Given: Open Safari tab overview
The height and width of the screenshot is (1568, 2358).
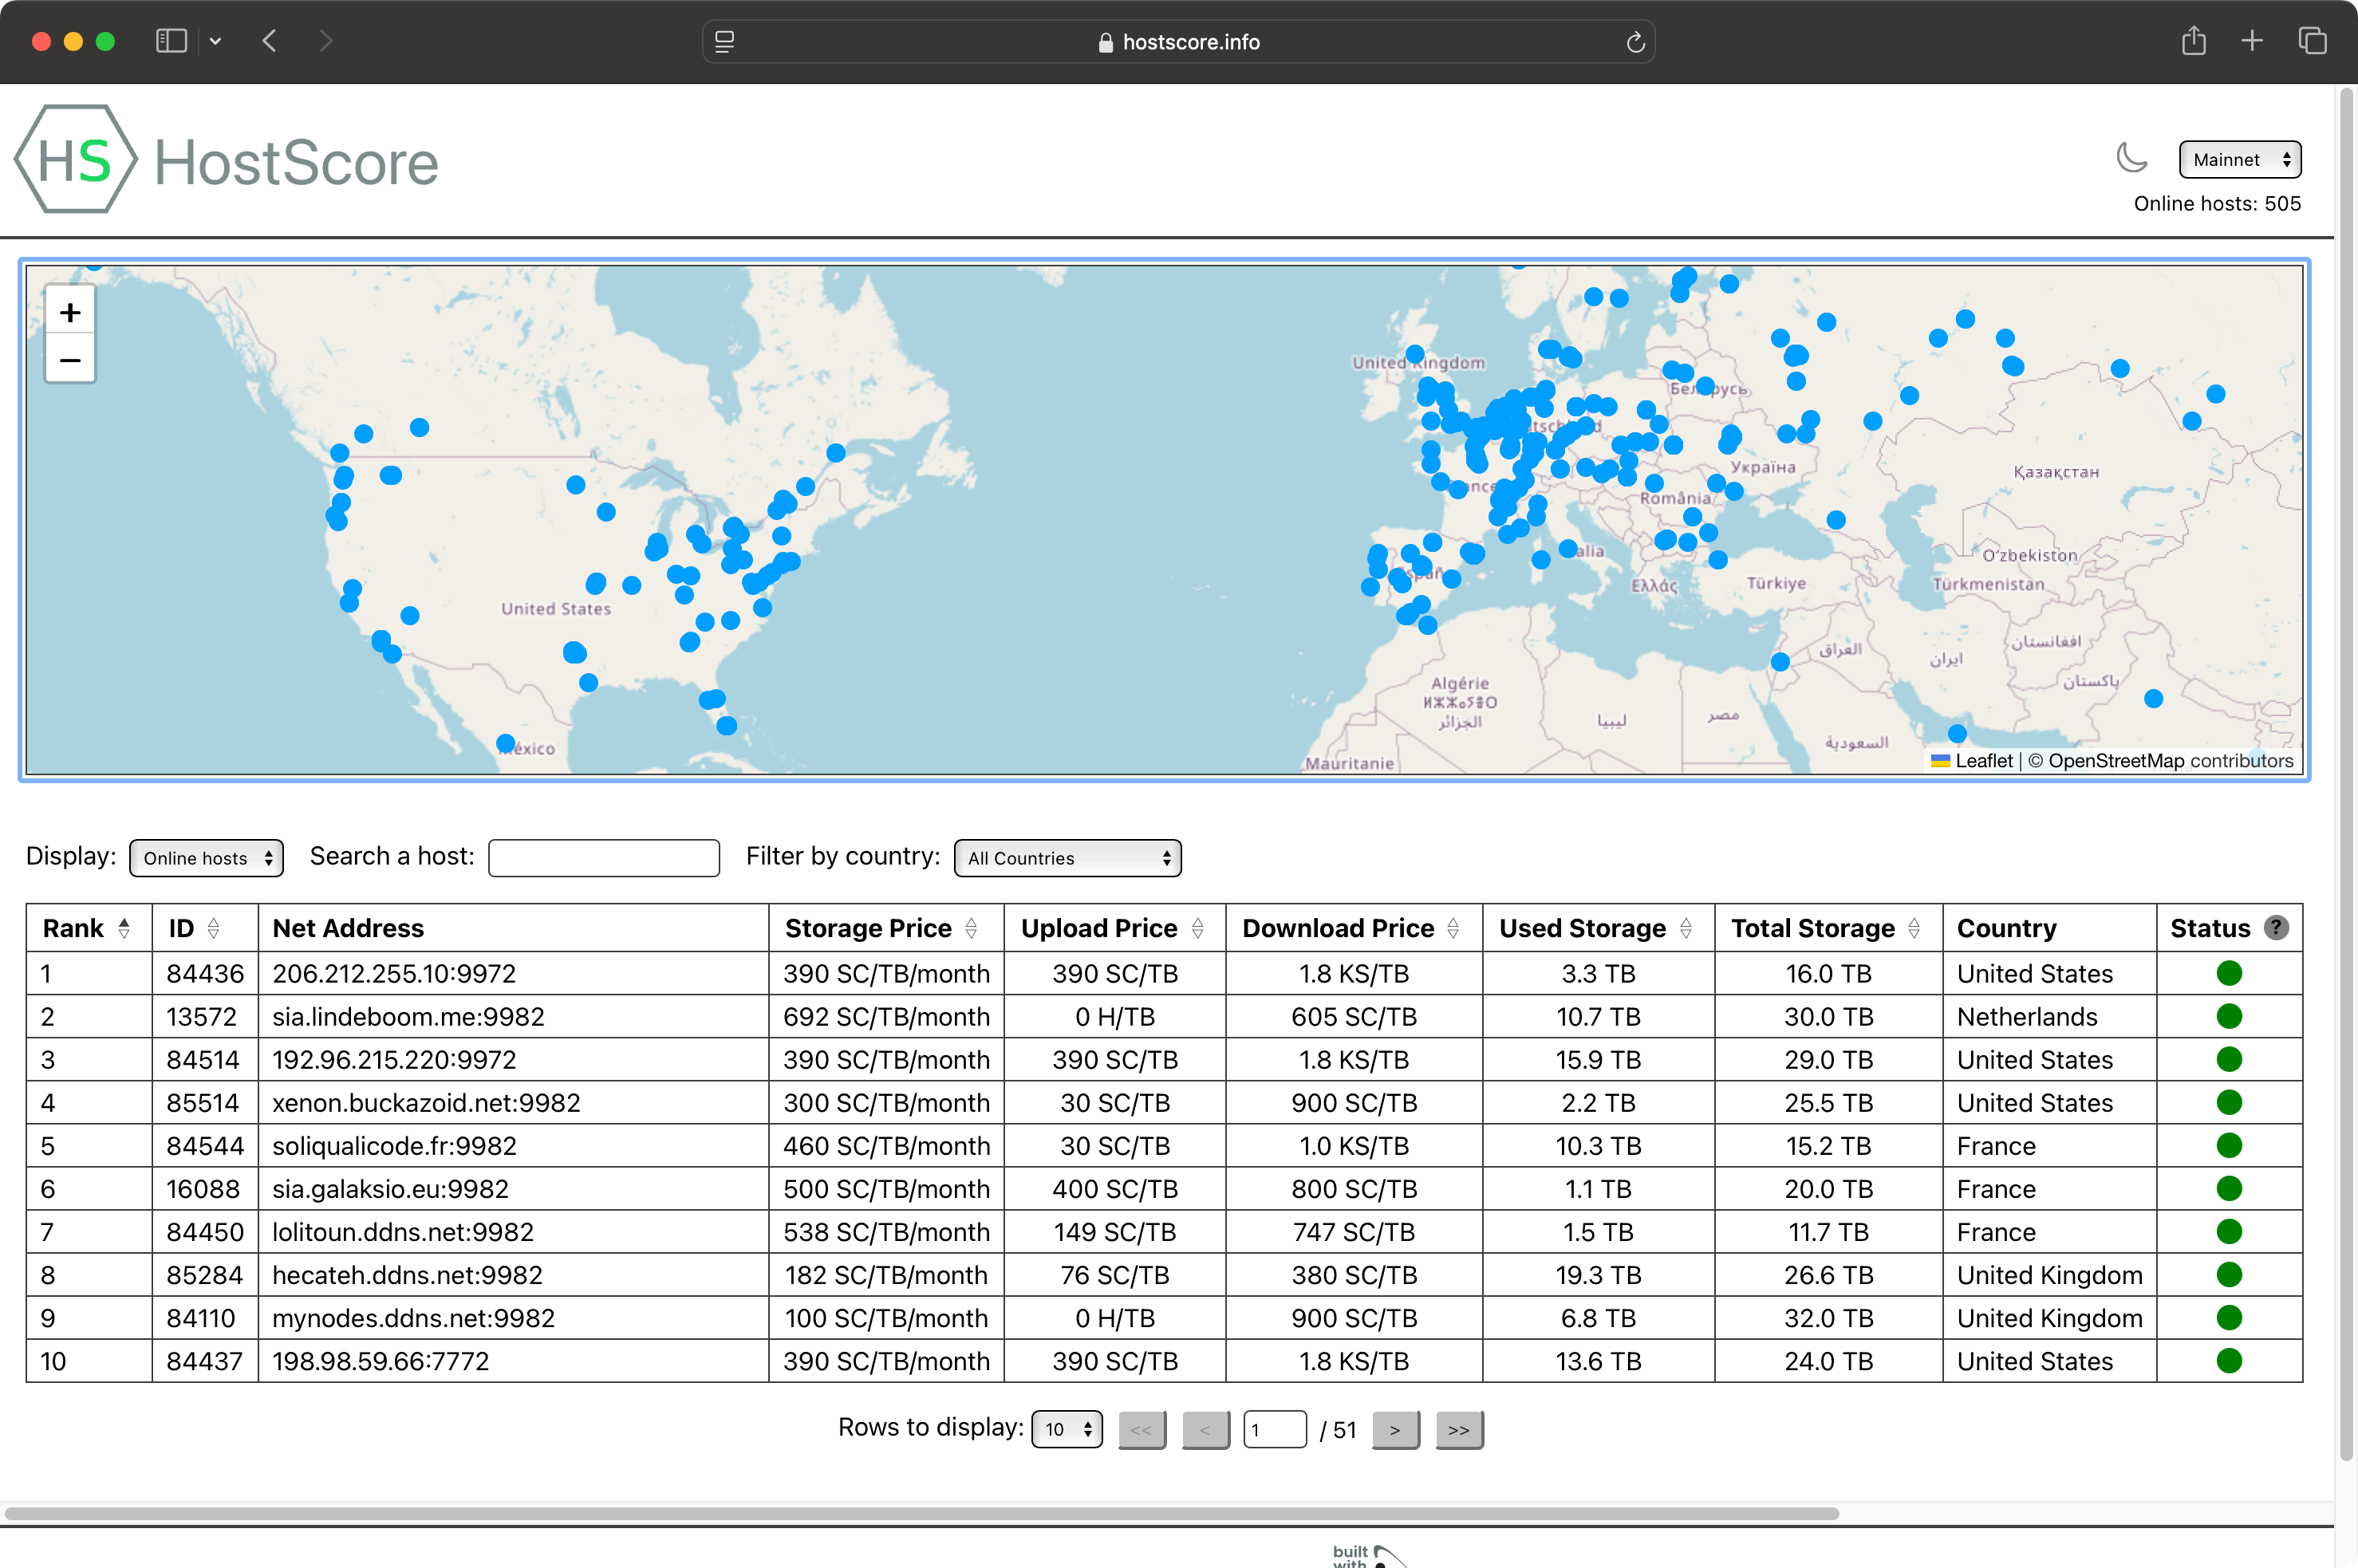Looking at the screenshot, I should 2313,41.
